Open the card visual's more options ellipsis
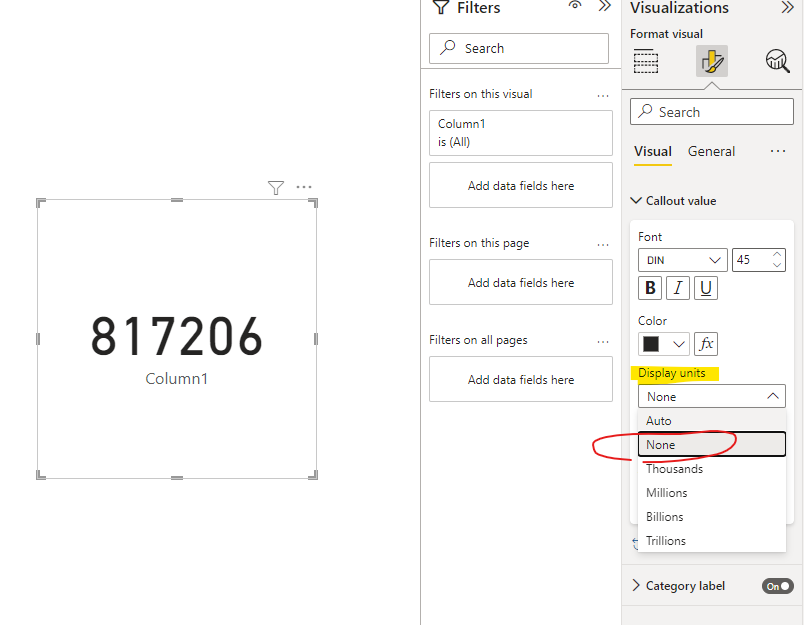 click(x=304, y=187)
